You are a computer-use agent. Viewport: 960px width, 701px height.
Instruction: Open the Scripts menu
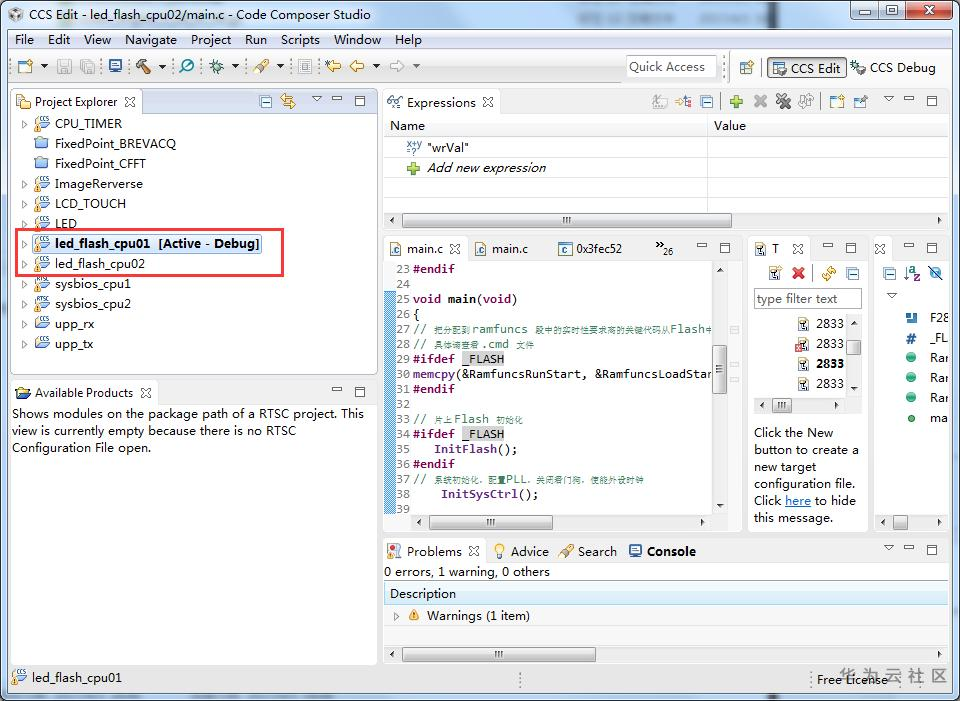click(300, 40)
